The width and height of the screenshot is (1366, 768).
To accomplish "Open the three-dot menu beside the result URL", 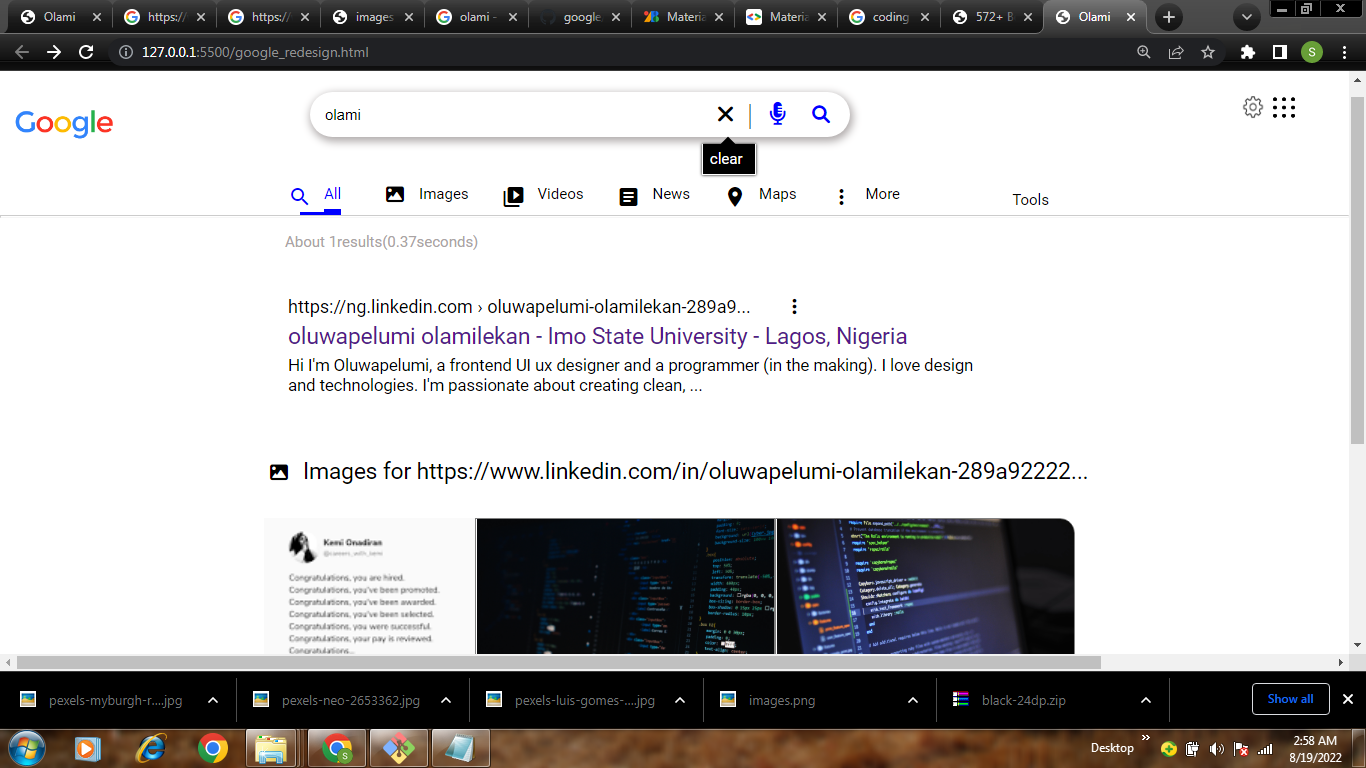I will tap(794, 307).
